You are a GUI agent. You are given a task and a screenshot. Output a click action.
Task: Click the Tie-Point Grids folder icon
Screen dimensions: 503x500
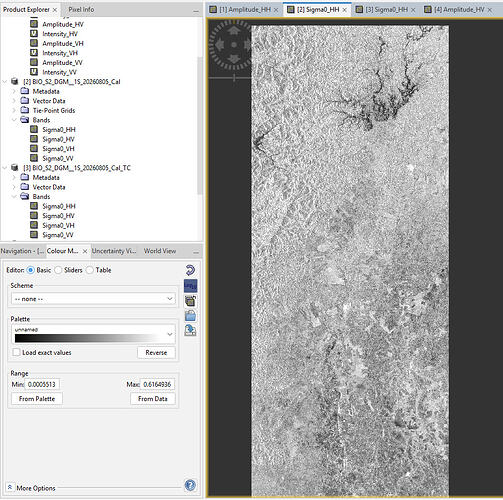point(24,110)
